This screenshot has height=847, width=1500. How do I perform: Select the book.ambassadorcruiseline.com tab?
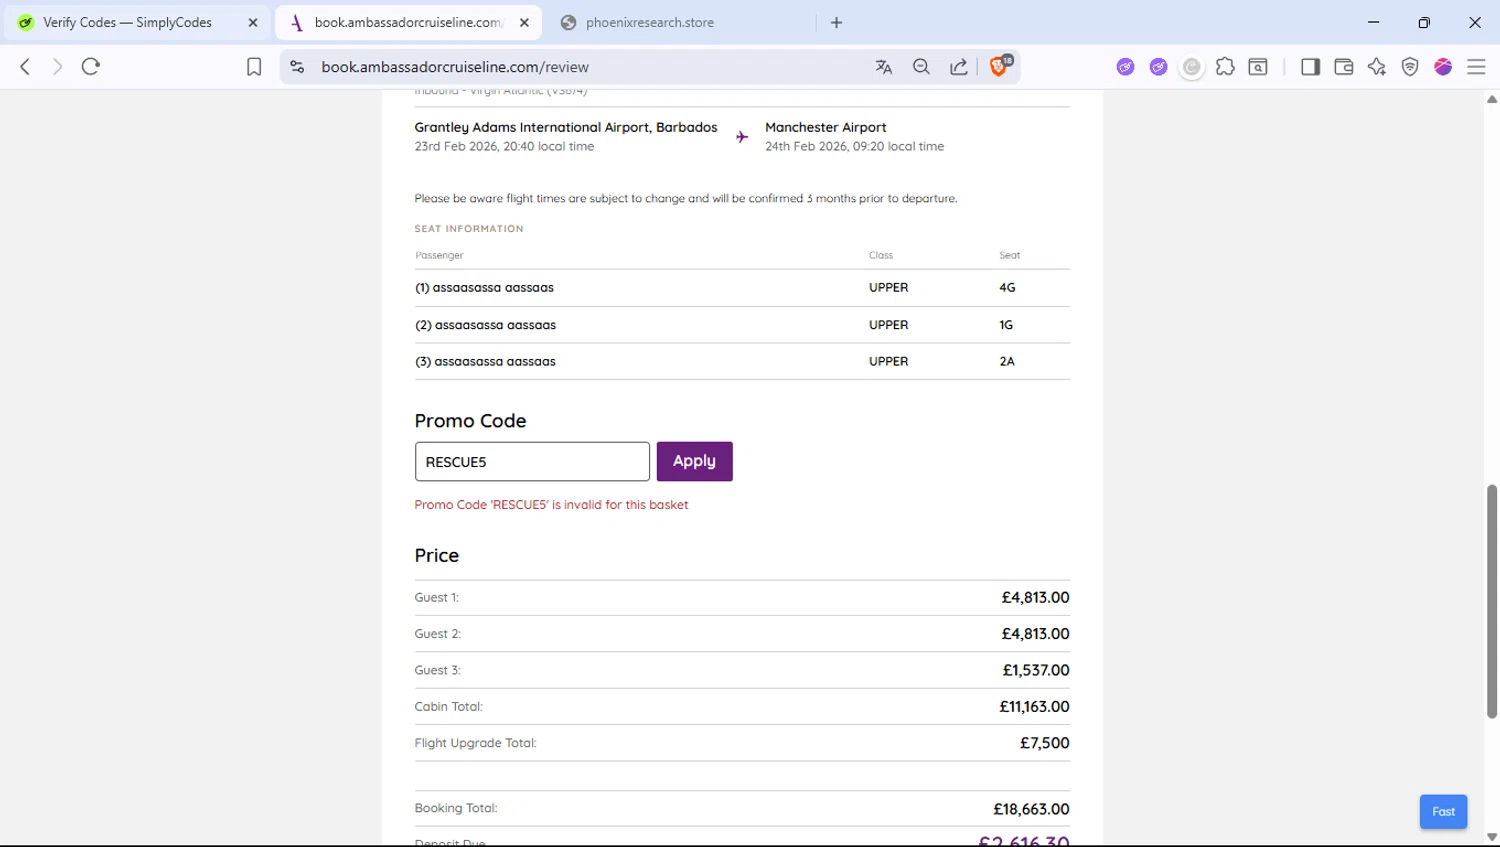pyautogui.click(x=409, y=22)
